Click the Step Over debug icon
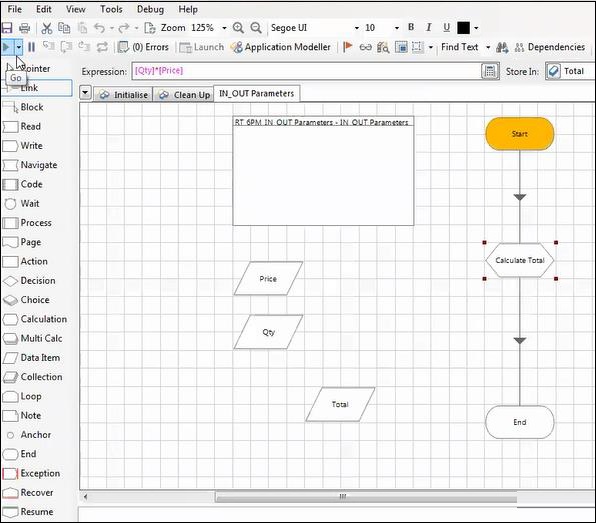 tap(66, 47)
